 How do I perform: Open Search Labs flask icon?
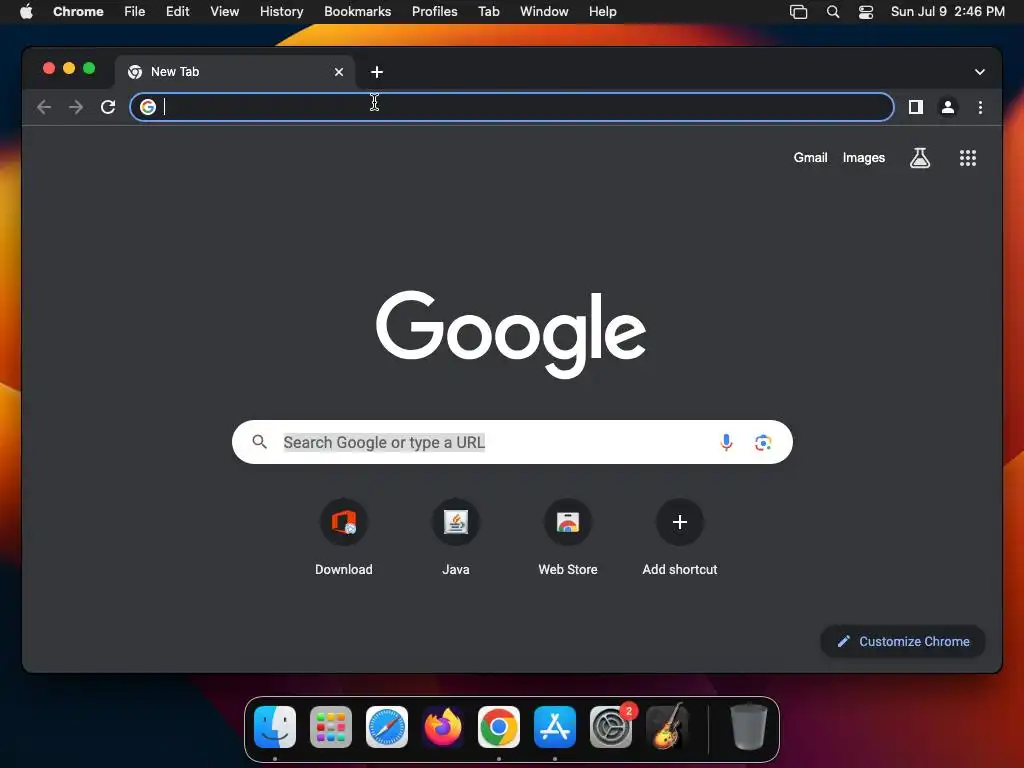[x=920, y=158]
